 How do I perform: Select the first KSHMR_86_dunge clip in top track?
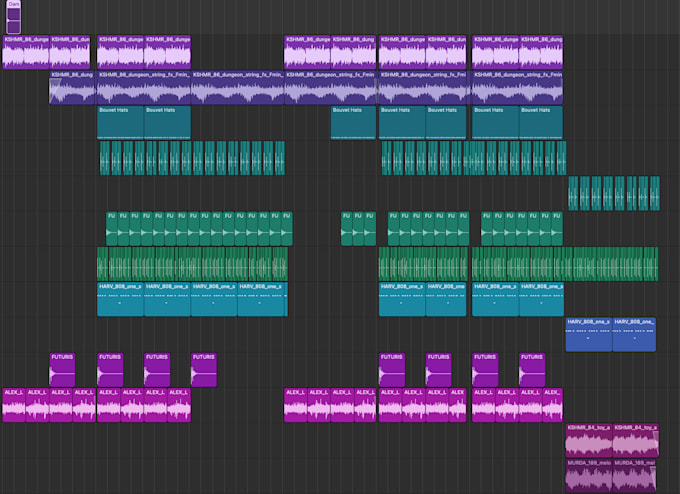[x=26, y=52]
